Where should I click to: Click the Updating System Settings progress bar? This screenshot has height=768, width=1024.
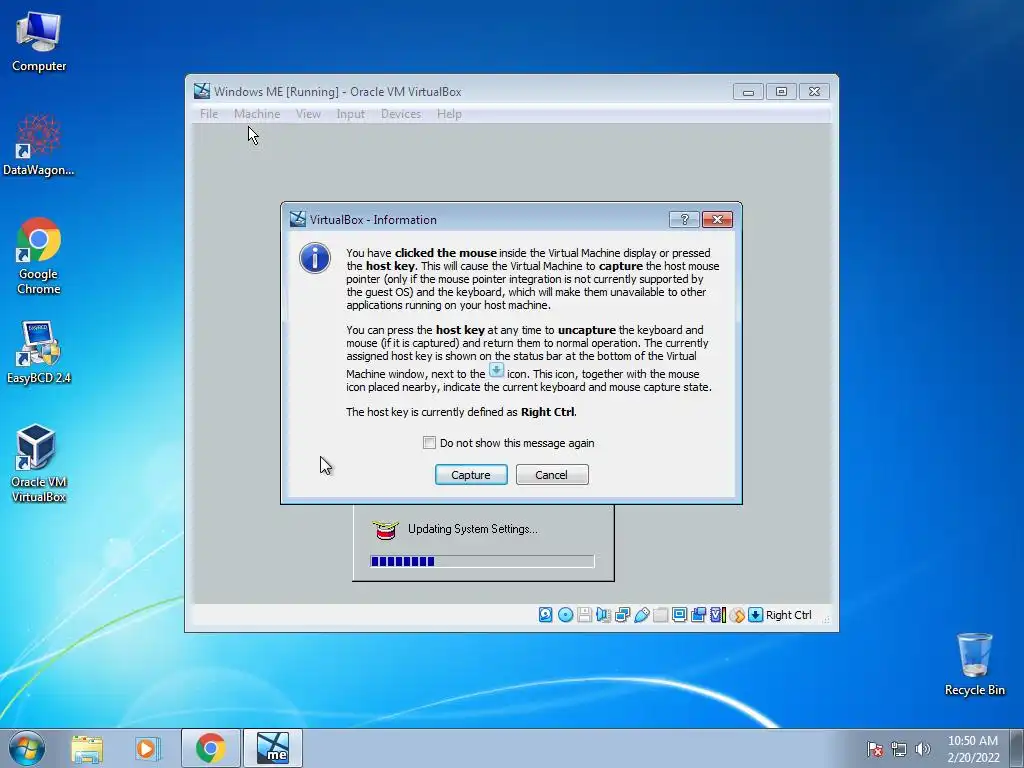[482, 561]
